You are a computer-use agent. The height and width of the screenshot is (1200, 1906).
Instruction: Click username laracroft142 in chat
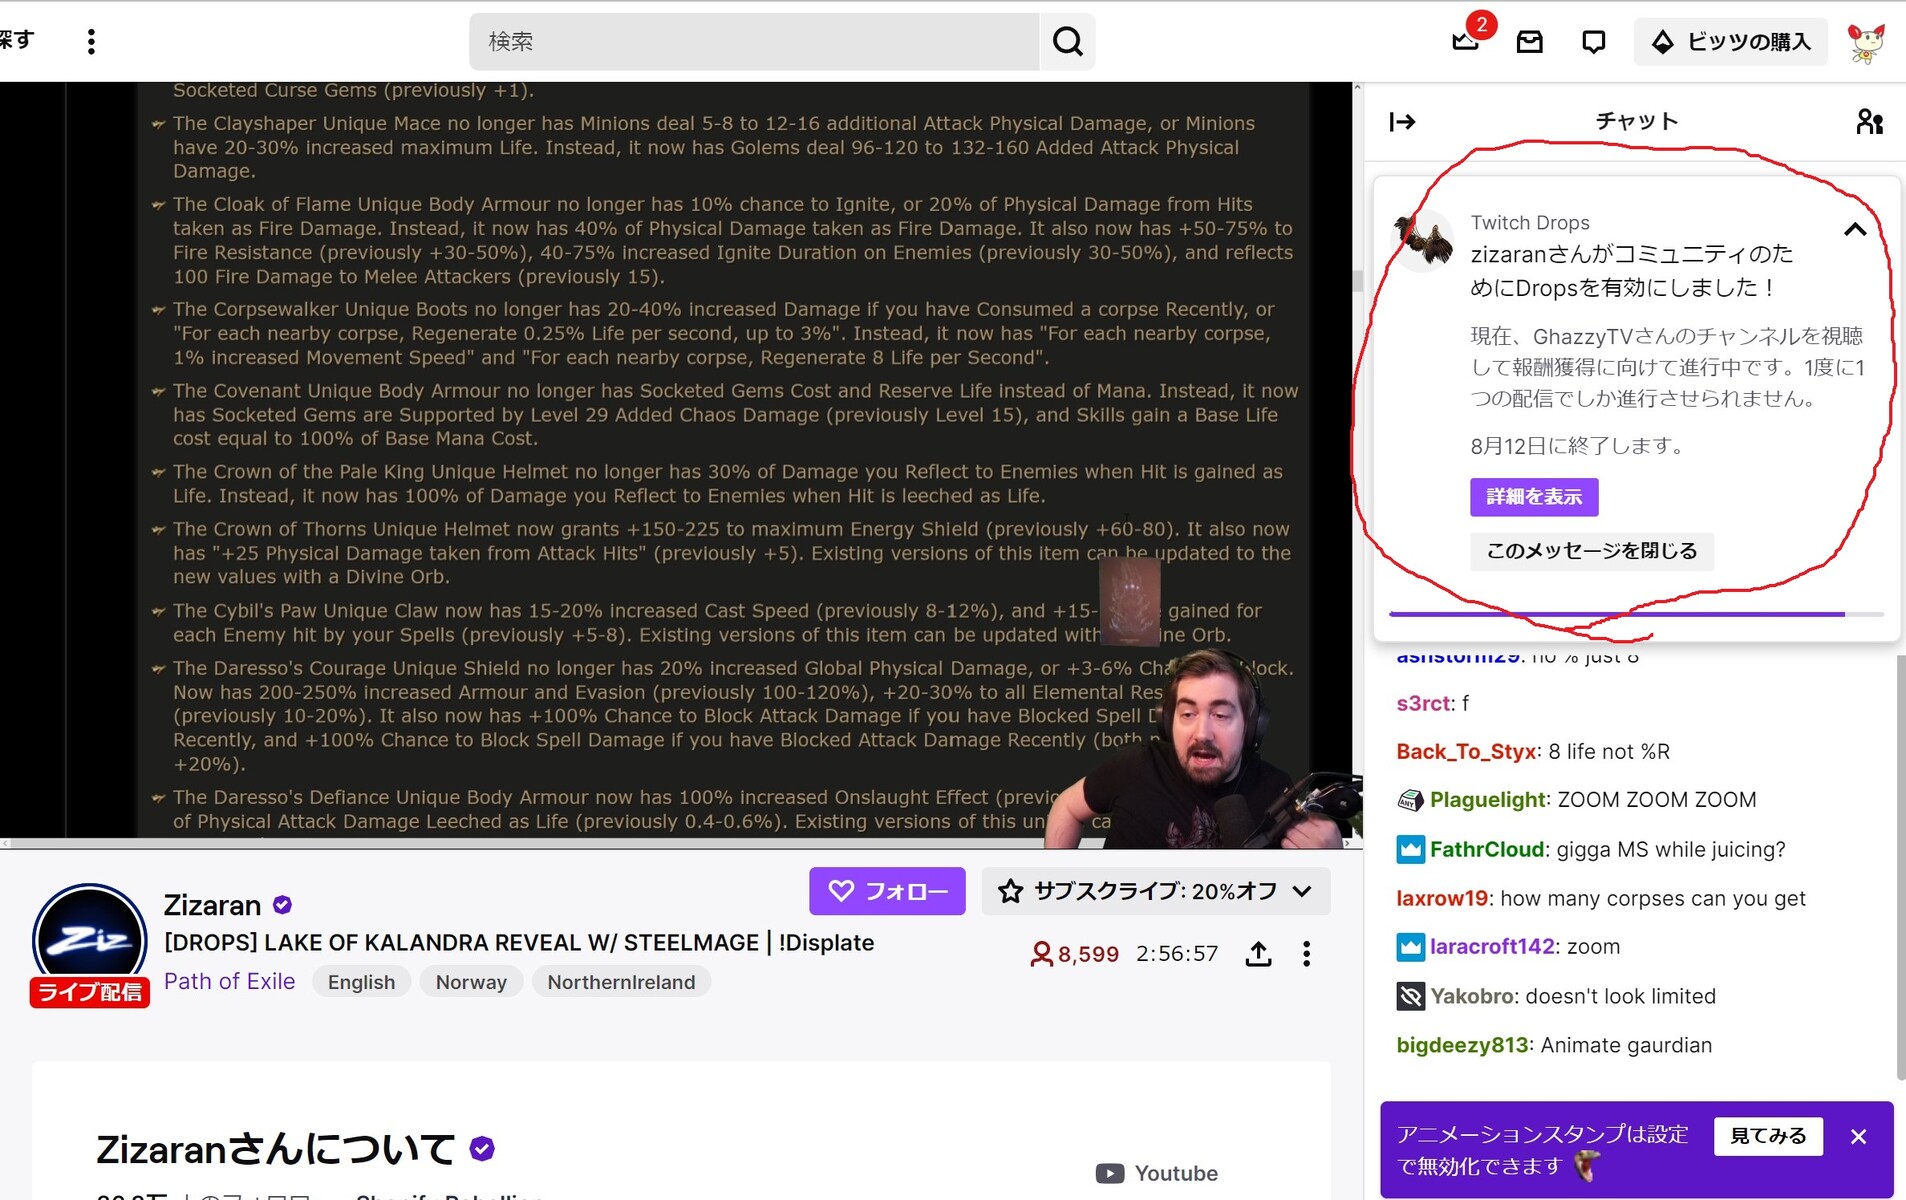(1492, 946)
